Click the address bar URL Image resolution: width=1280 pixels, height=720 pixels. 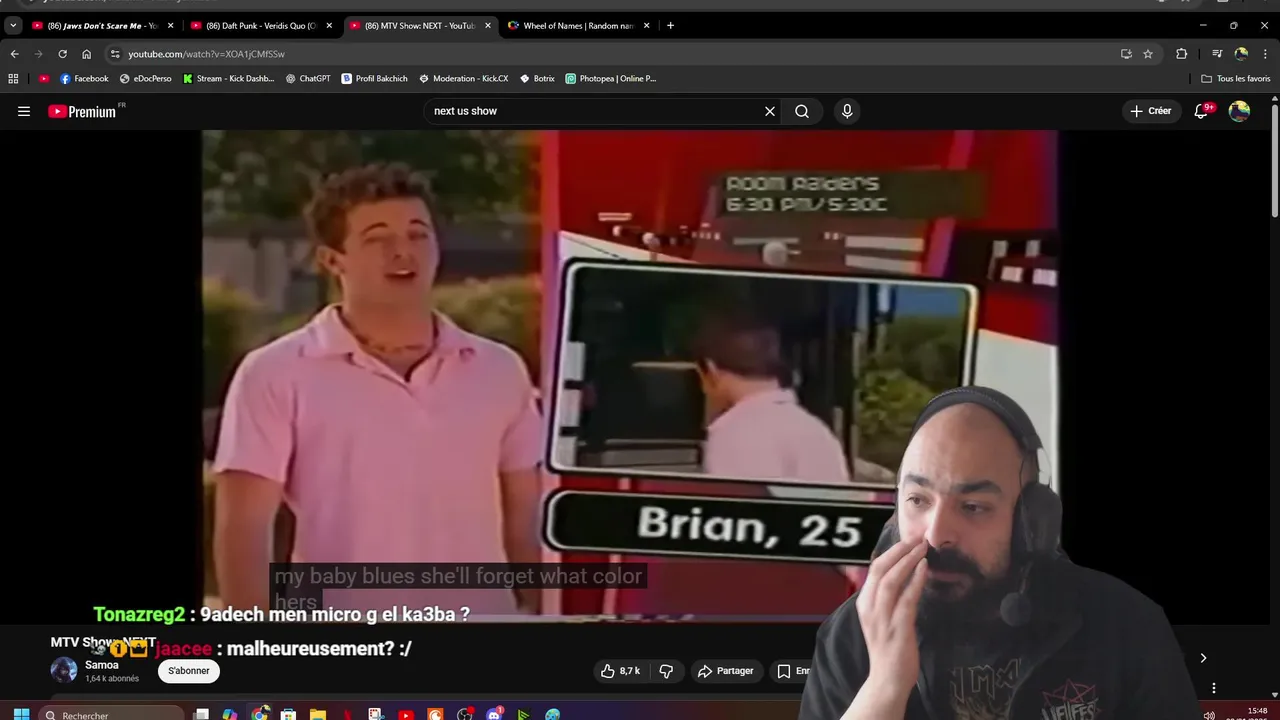(x=206, y=54)
